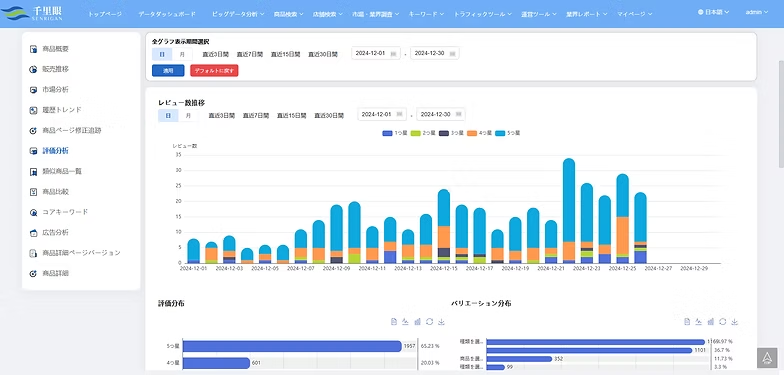Viewport: 784px width, 375px height.
Task: Expand the トラフィックツール menu
Action: click(x=482, y=14)
